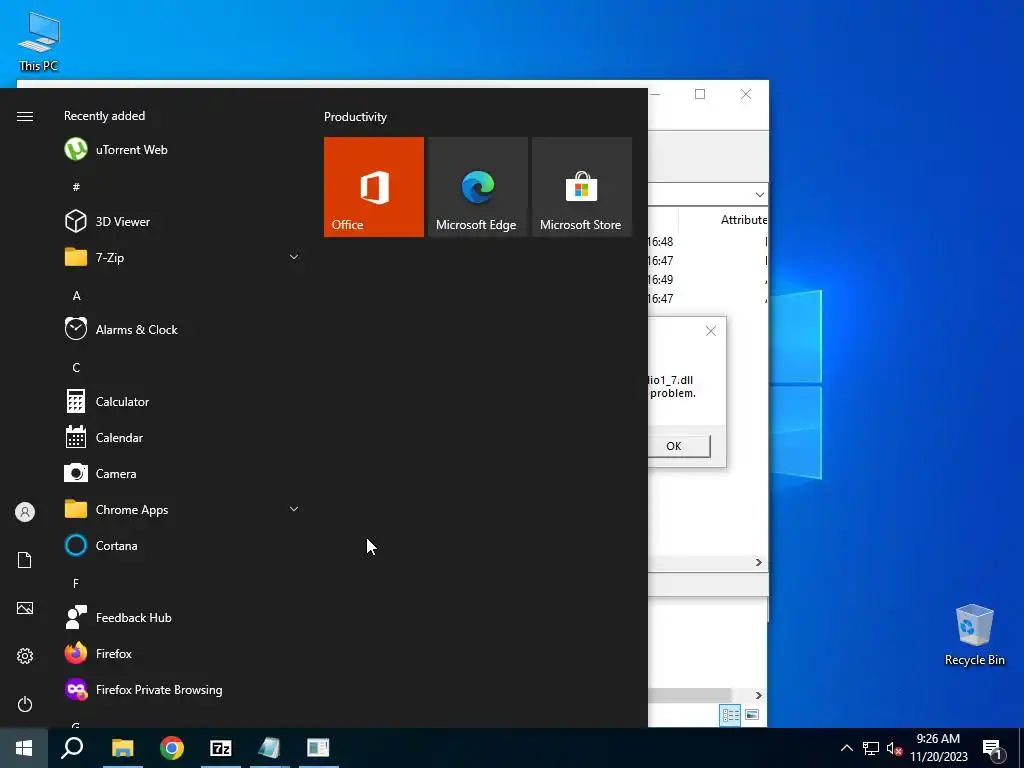Click the last pinned taskbar app icon
The image size is (1024, 768).
click(319, 748)
